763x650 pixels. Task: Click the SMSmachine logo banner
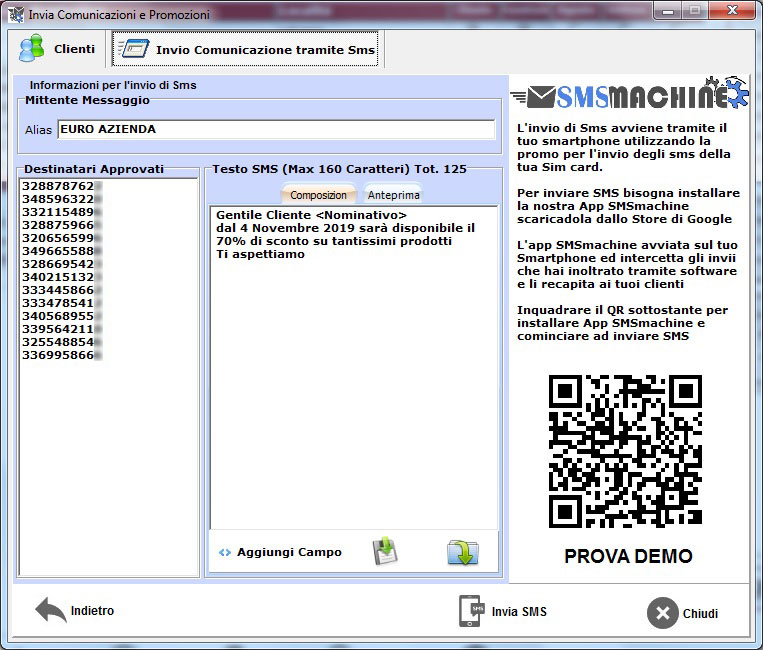pos(629,93)
